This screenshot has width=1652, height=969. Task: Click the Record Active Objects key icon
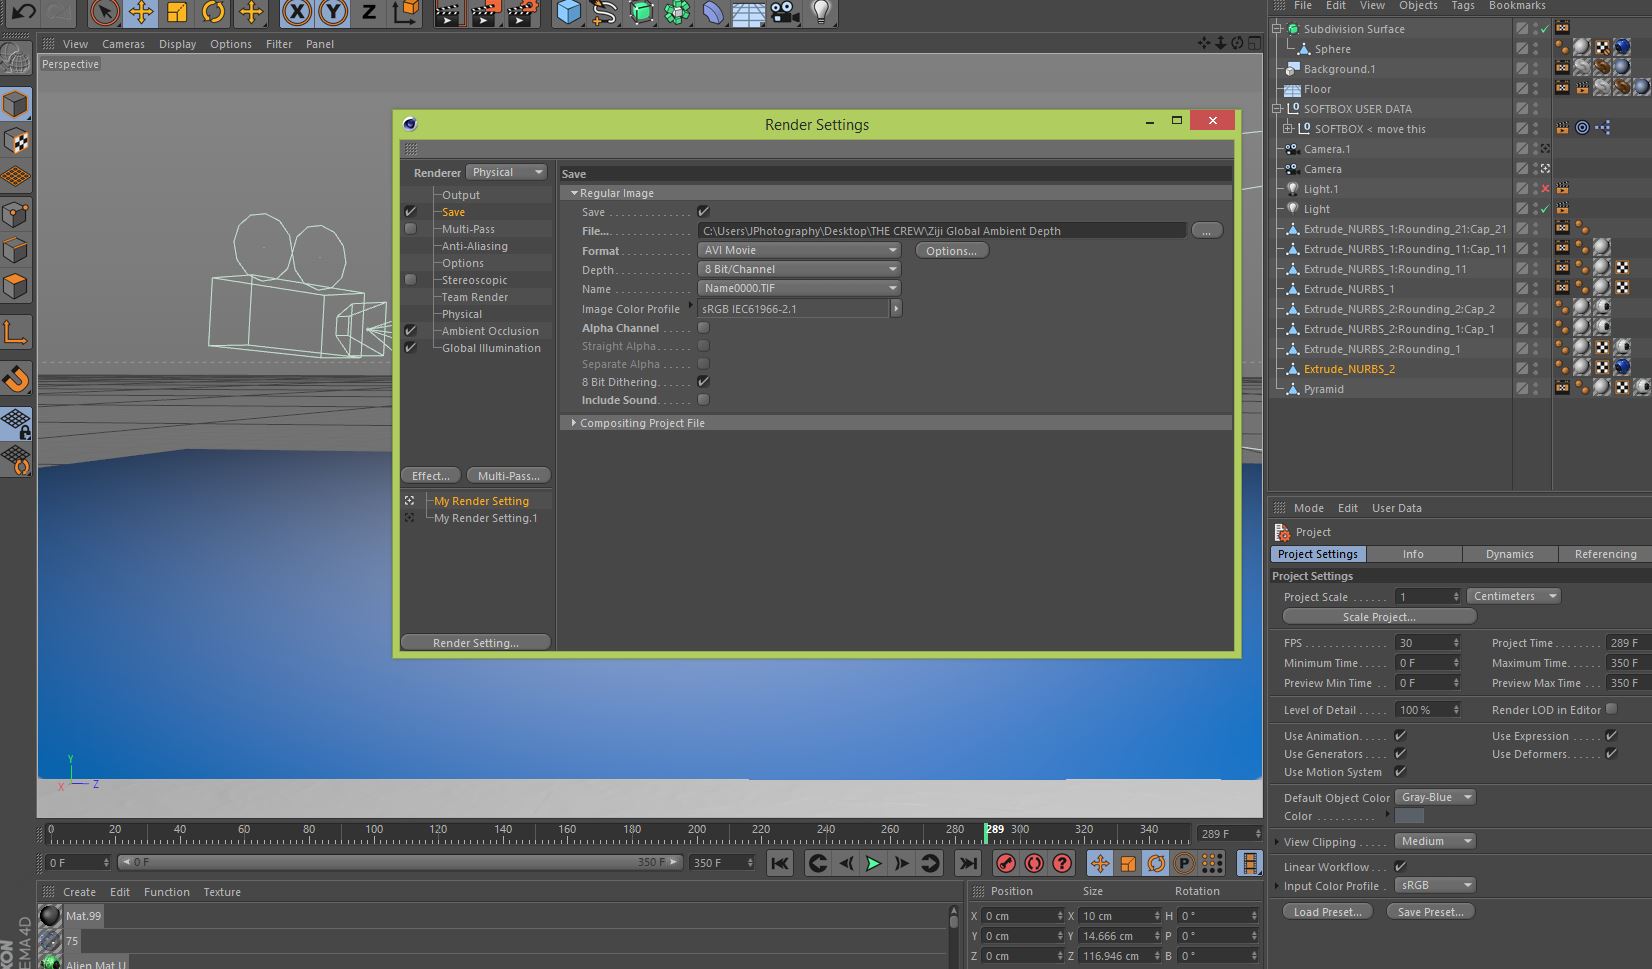click(x=1006, y=863)
